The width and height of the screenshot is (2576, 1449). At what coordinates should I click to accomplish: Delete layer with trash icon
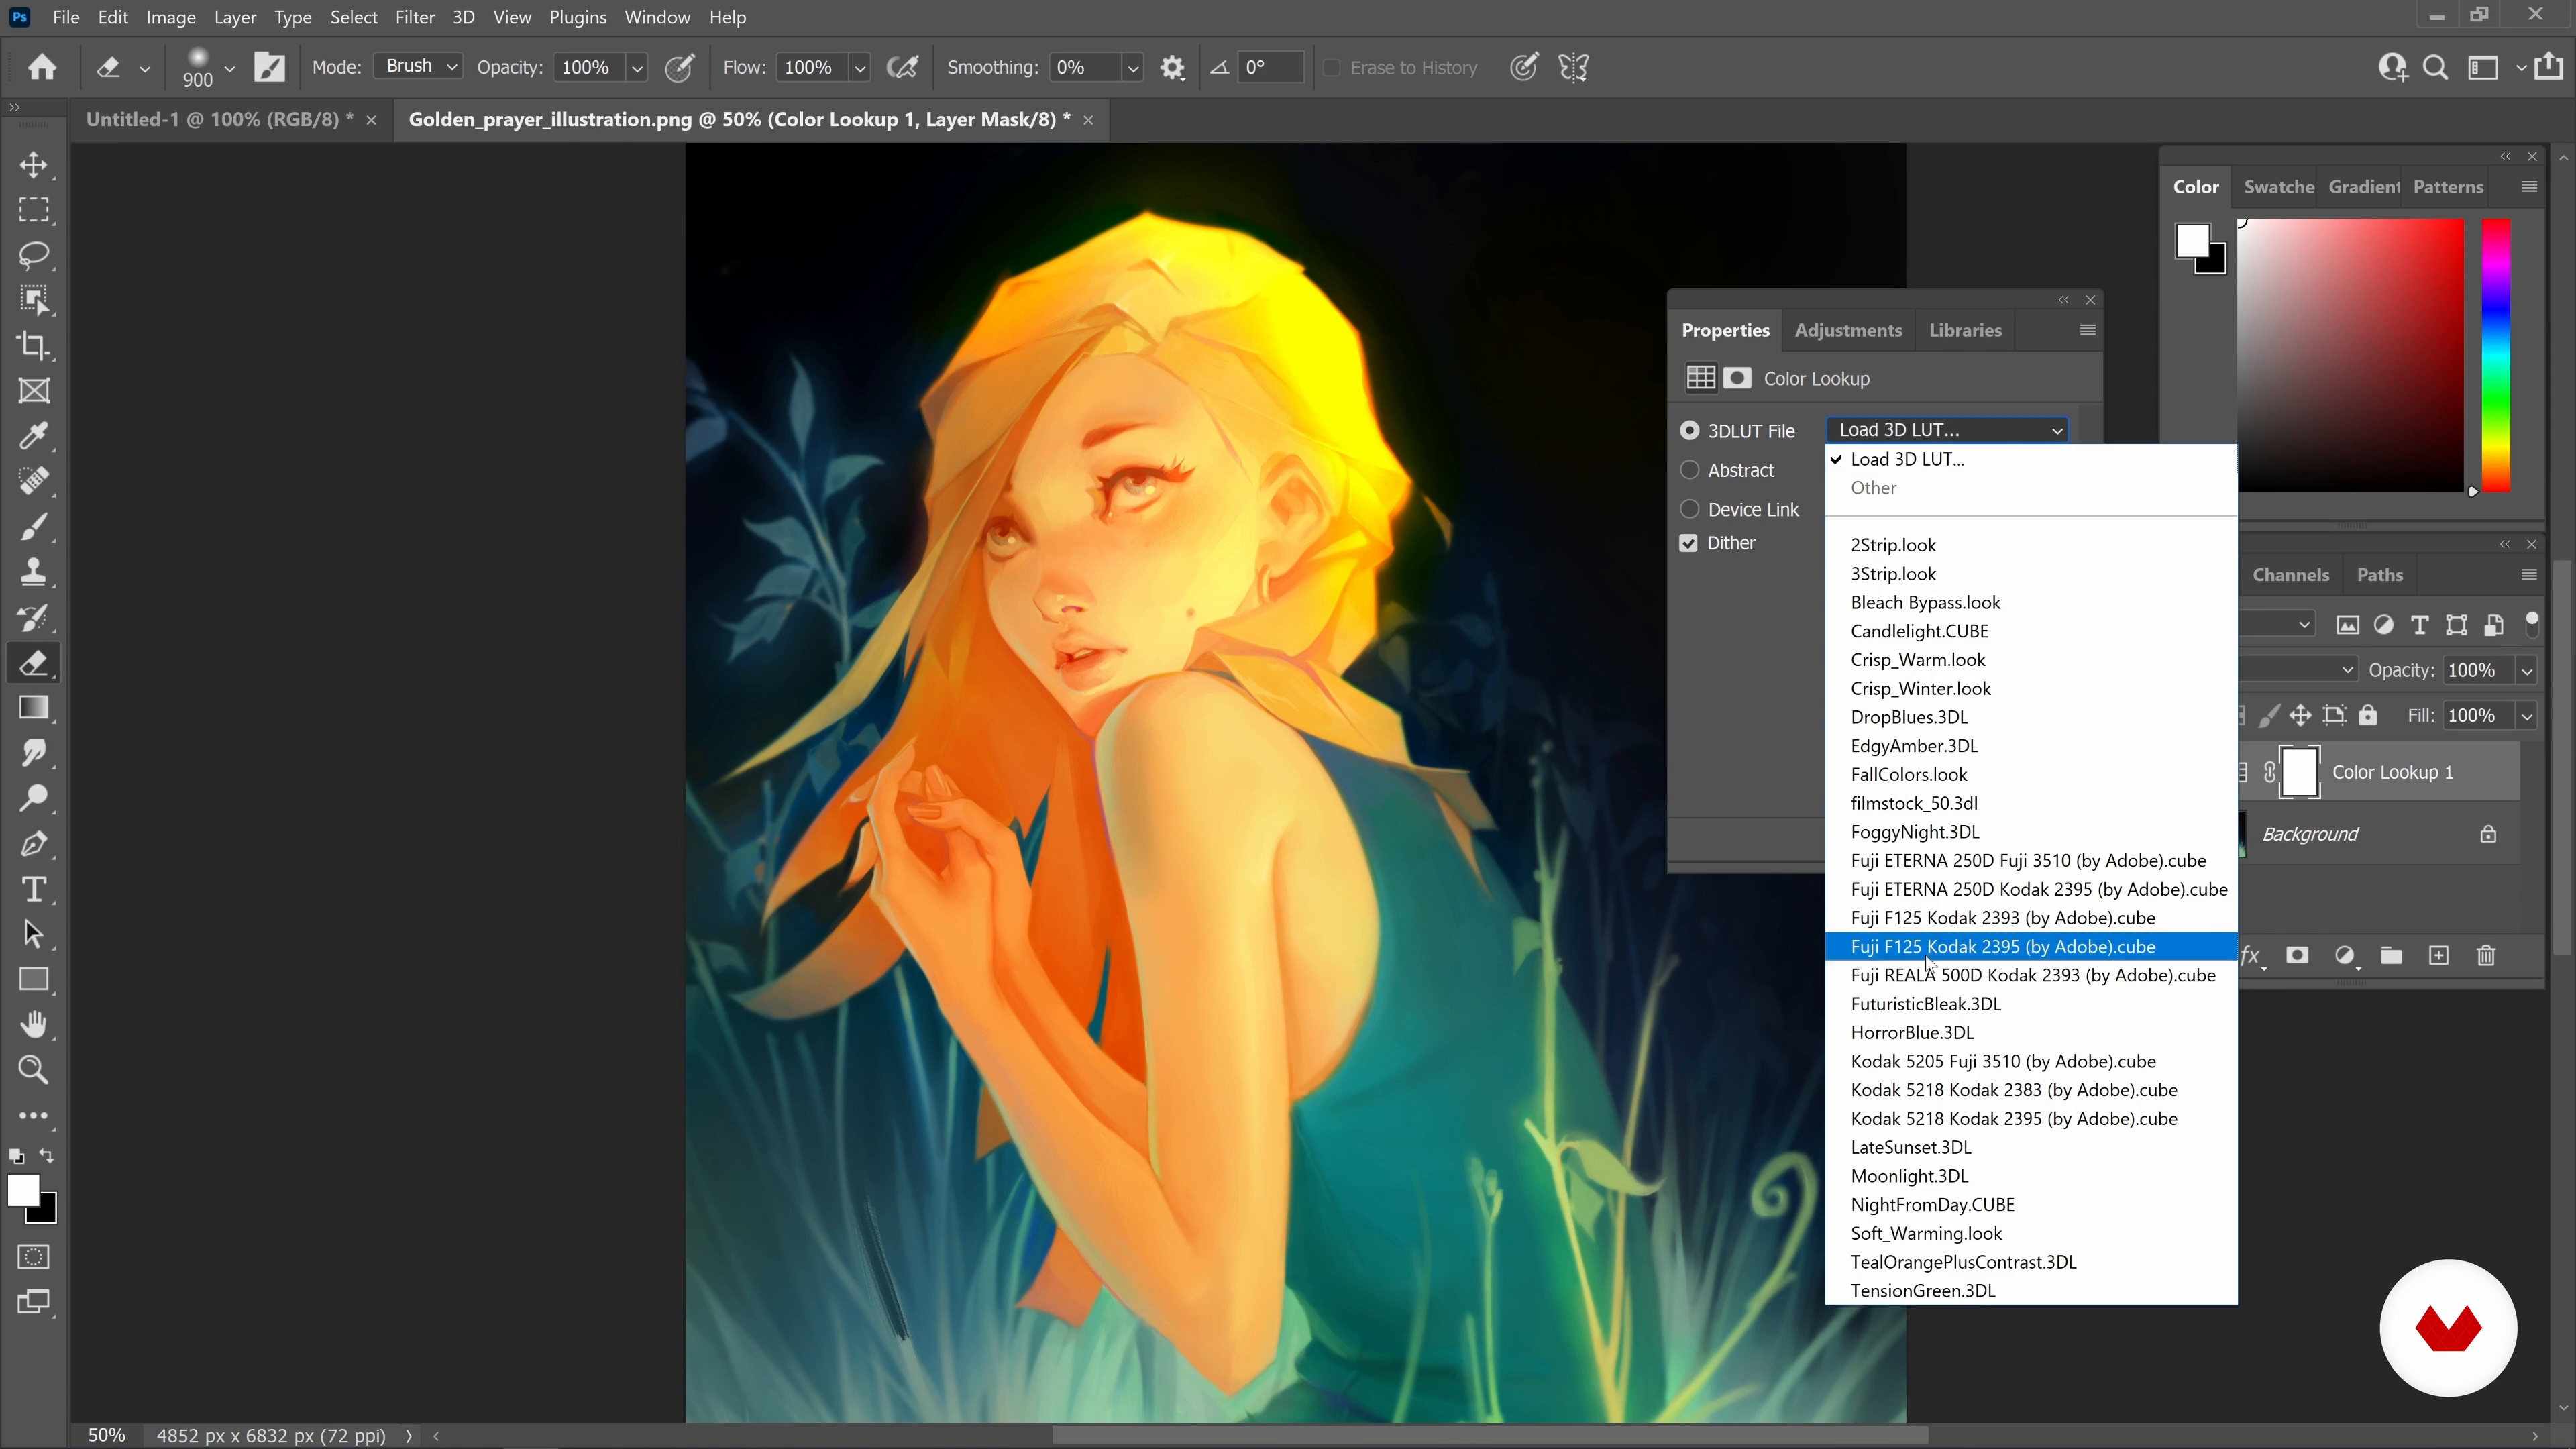point(2486,956)
